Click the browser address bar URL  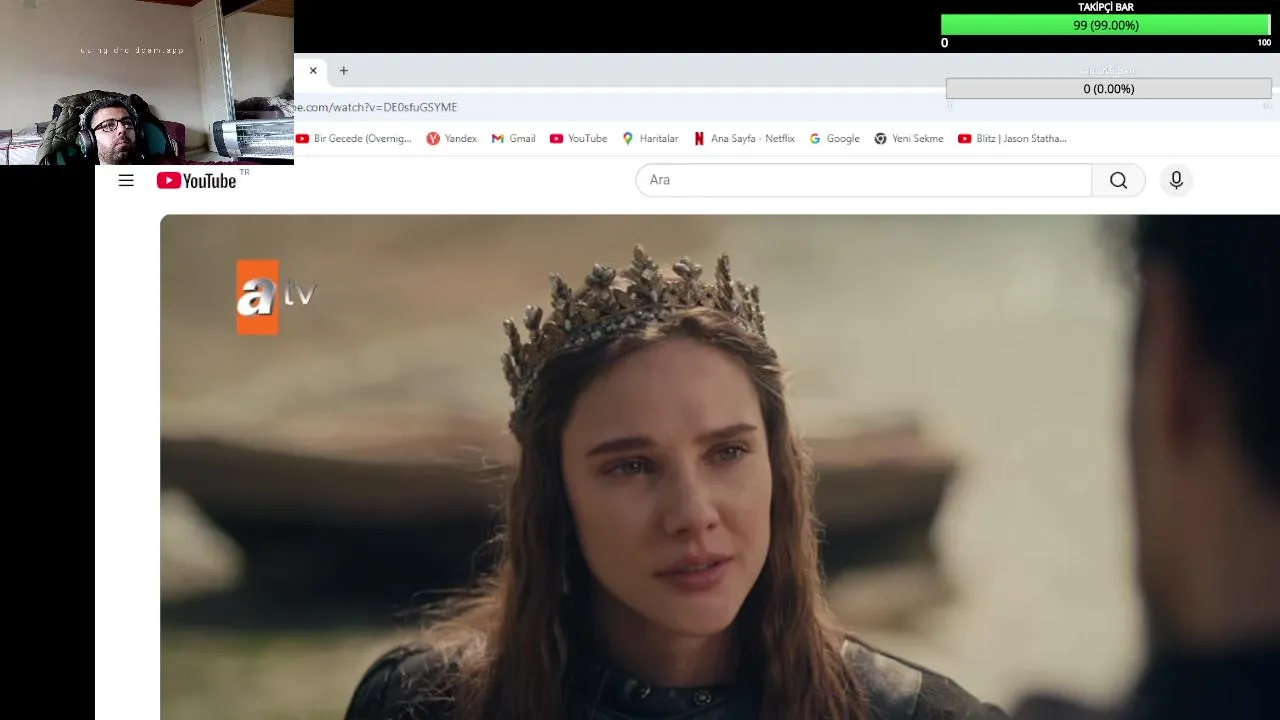pos(376,107)
